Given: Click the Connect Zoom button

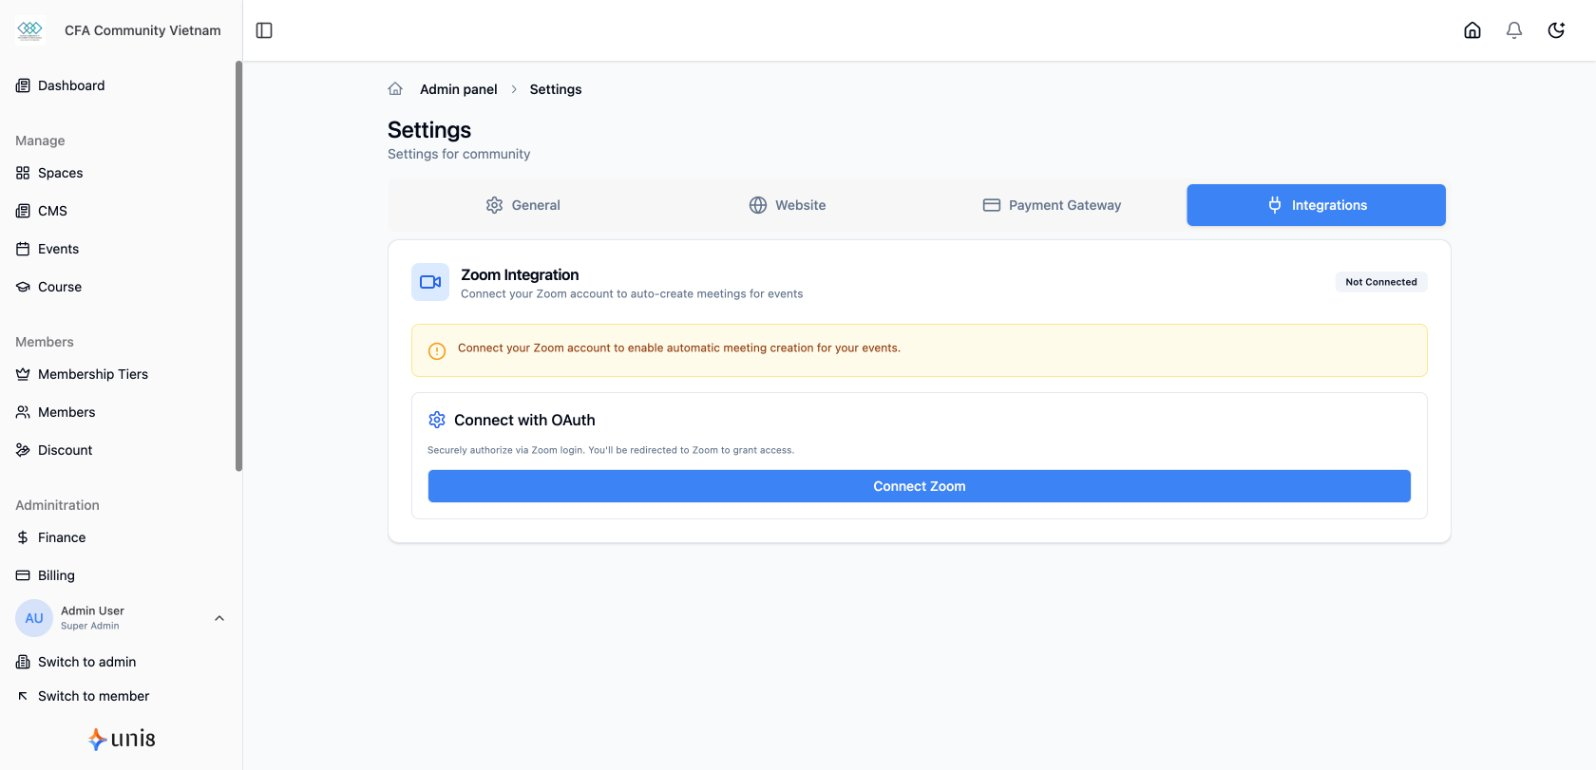Looking at the screenshot, I should pos(919,486).
